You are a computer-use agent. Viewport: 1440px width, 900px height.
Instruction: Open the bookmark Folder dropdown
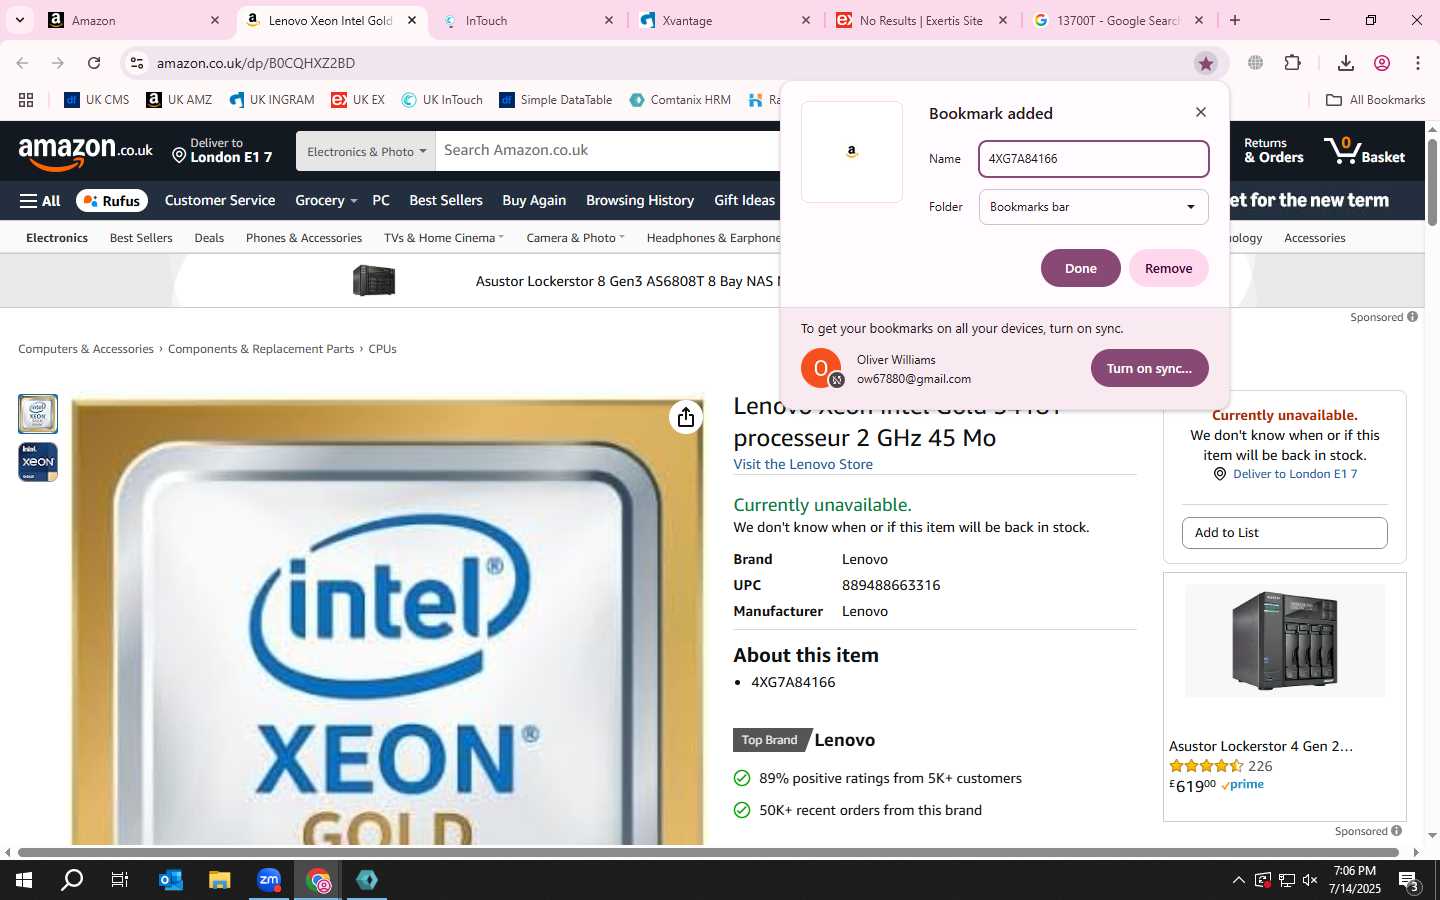[1093, 207]
